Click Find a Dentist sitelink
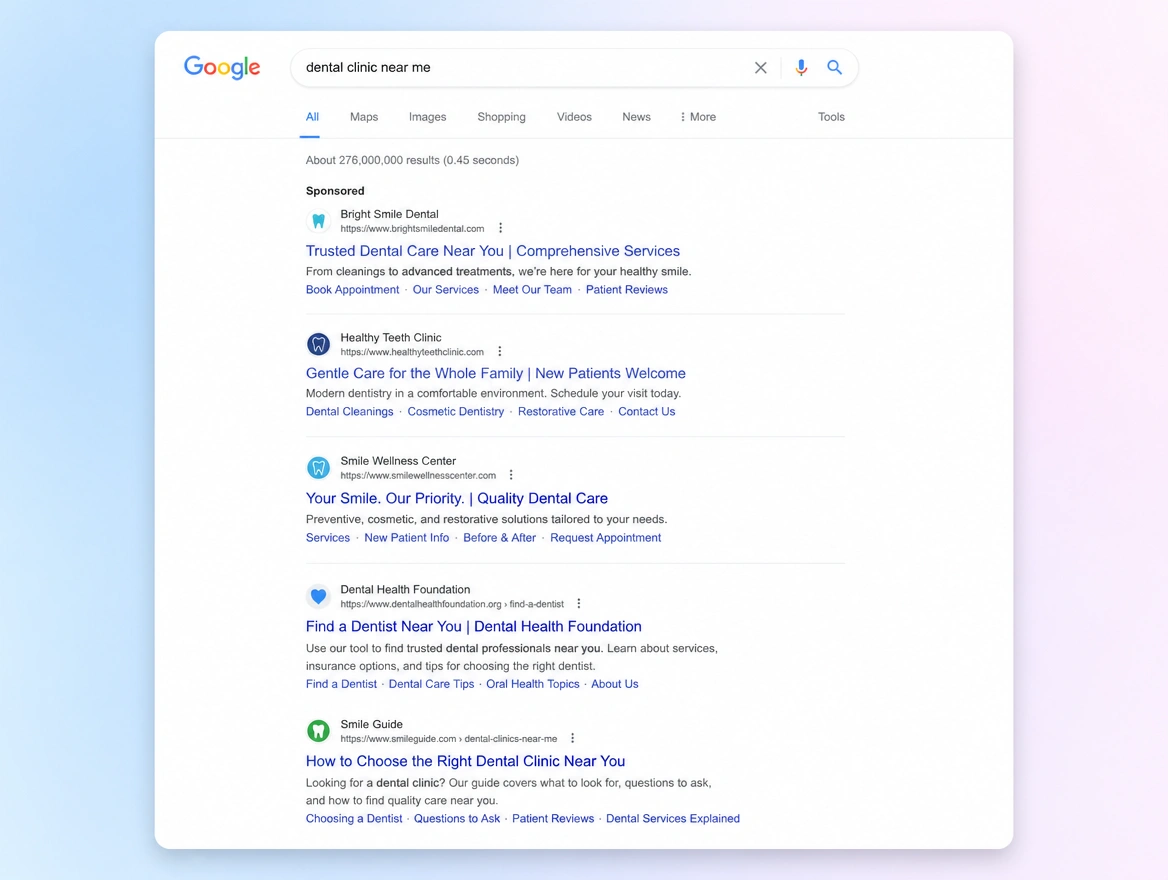This screenshot has width=1168, height=880. tap(341, 684)
